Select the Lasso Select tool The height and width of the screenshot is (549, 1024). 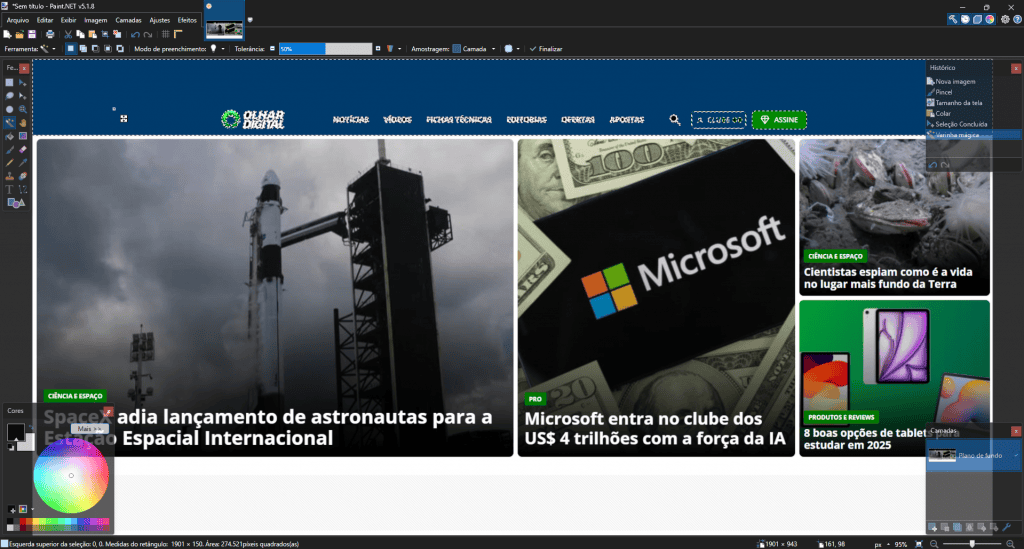tap(9, 96)
